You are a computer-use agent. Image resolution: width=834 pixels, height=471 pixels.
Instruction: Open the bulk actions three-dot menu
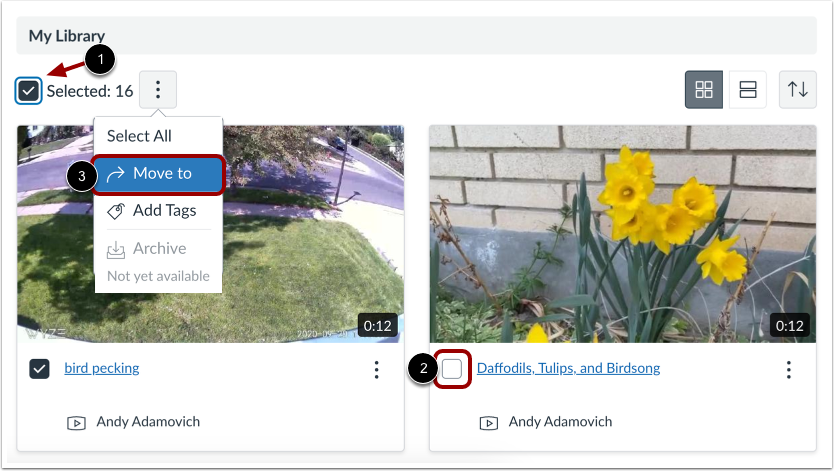pos(158,90)
